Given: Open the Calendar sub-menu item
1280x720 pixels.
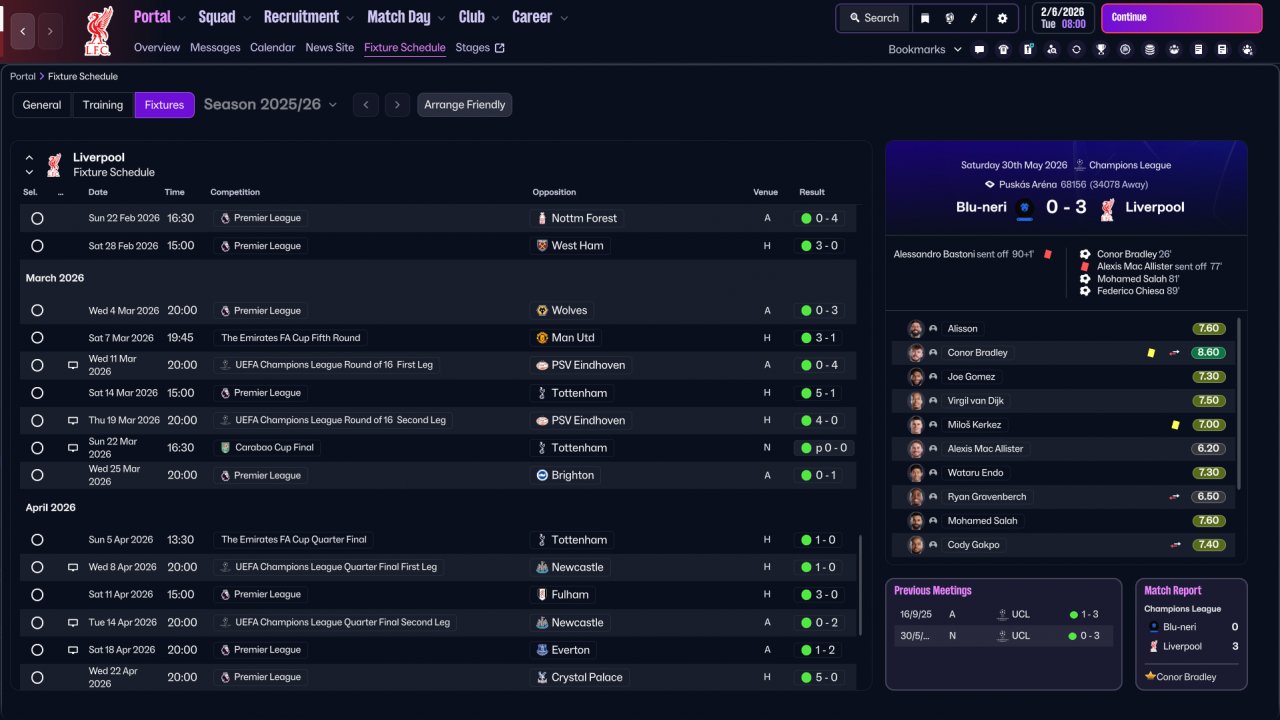Looking at the screenshot, I should [x=273, y=48].
